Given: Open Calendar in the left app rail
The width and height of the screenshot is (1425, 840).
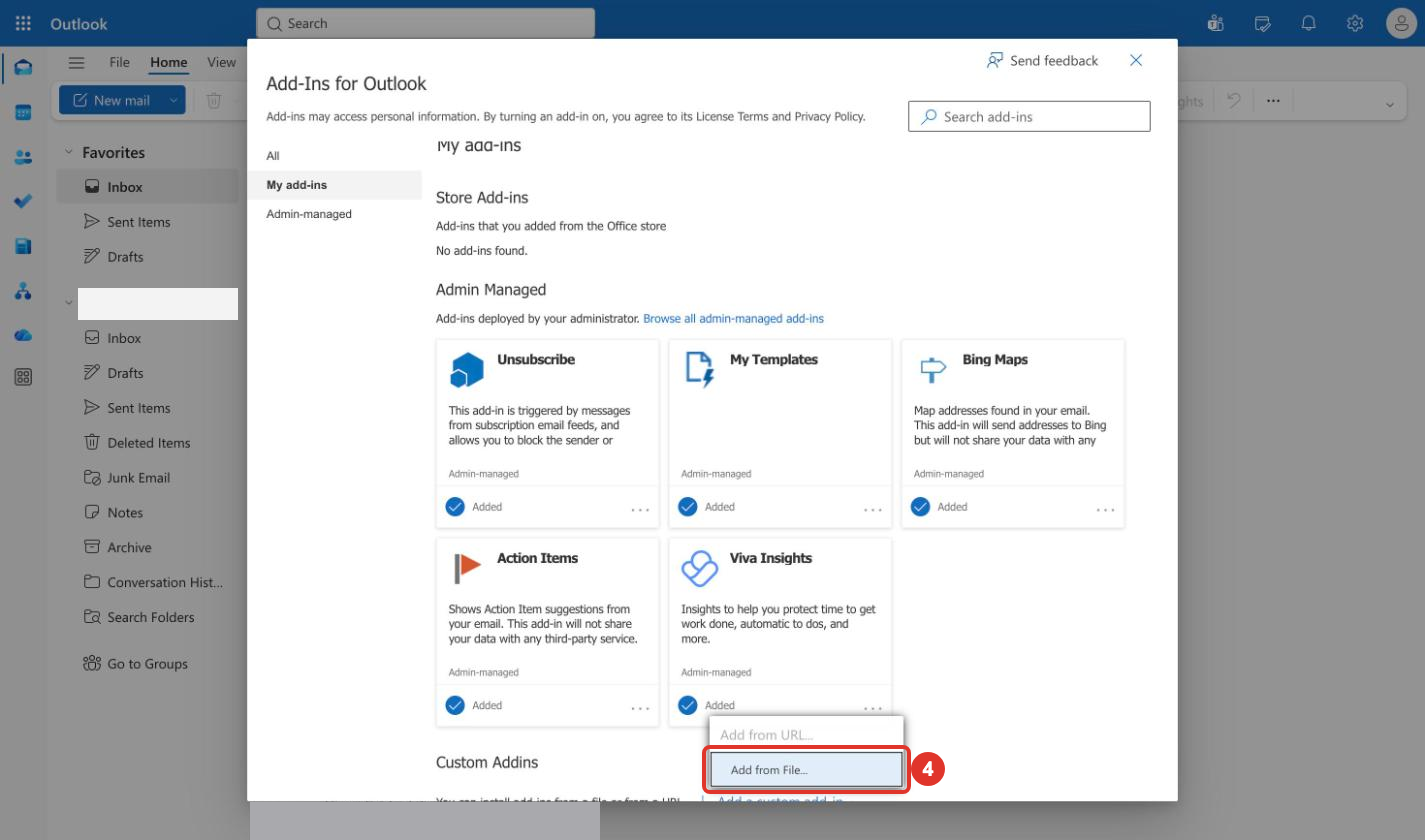Looking at the screenshot, I should tap(23, 112).
